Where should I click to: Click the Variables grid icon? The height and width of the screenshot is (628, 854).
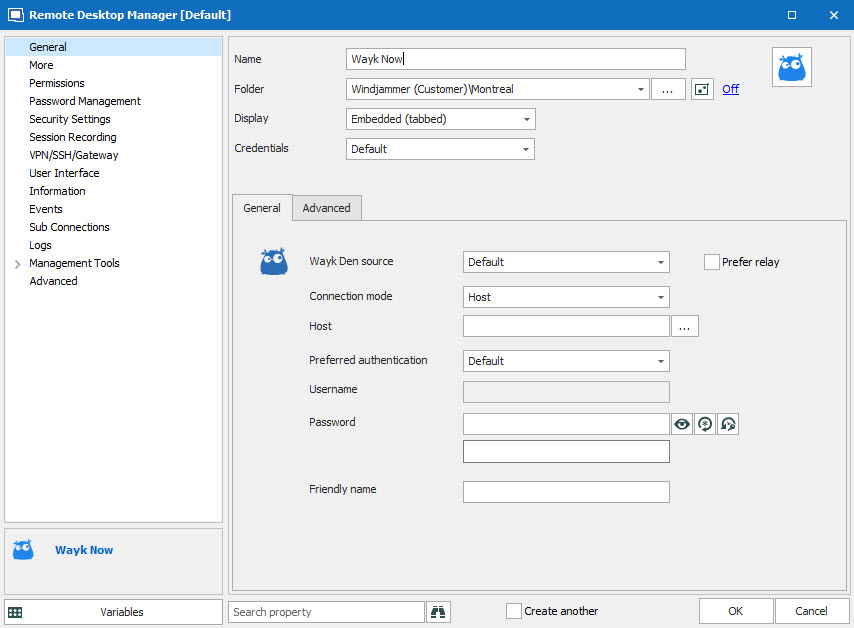click(x=15, y=612)
